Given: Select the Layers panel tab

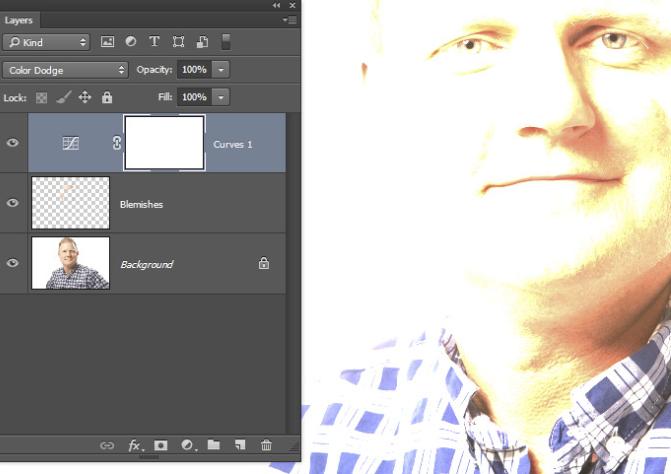Looking at the screenshot, I should 18,20.
